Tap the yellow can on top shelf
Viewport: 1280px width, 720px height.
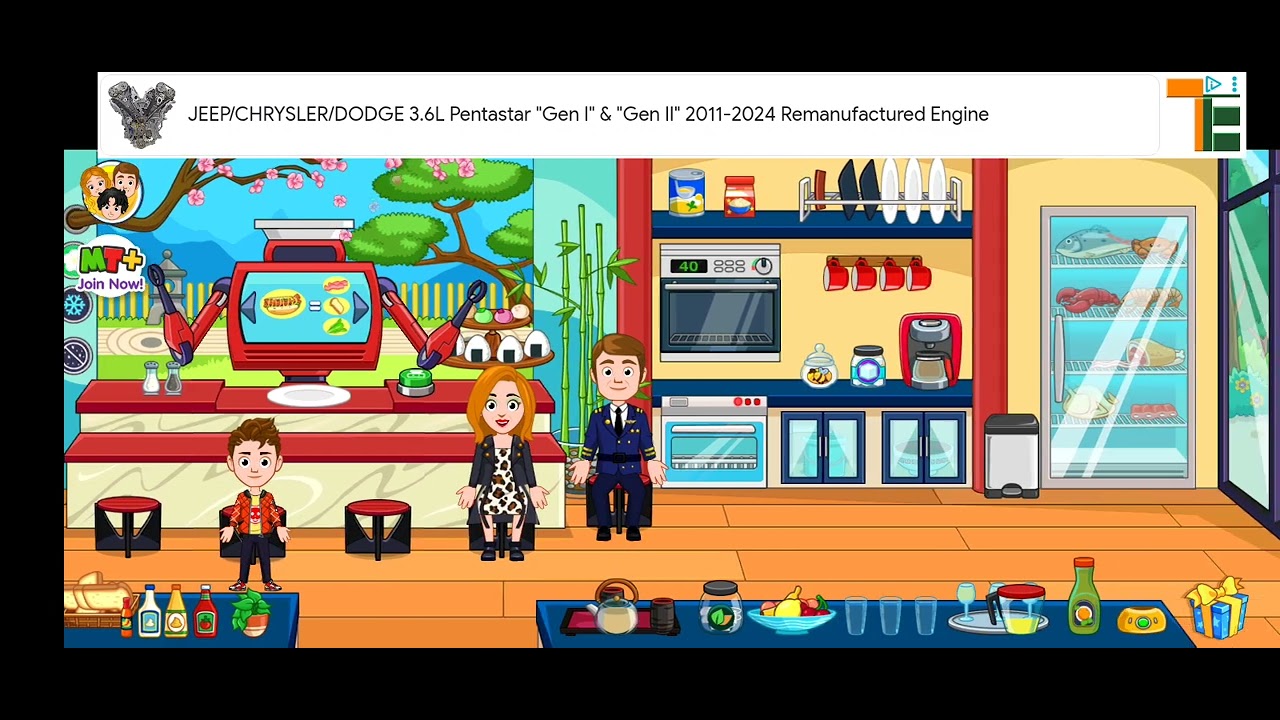[686, 192]
